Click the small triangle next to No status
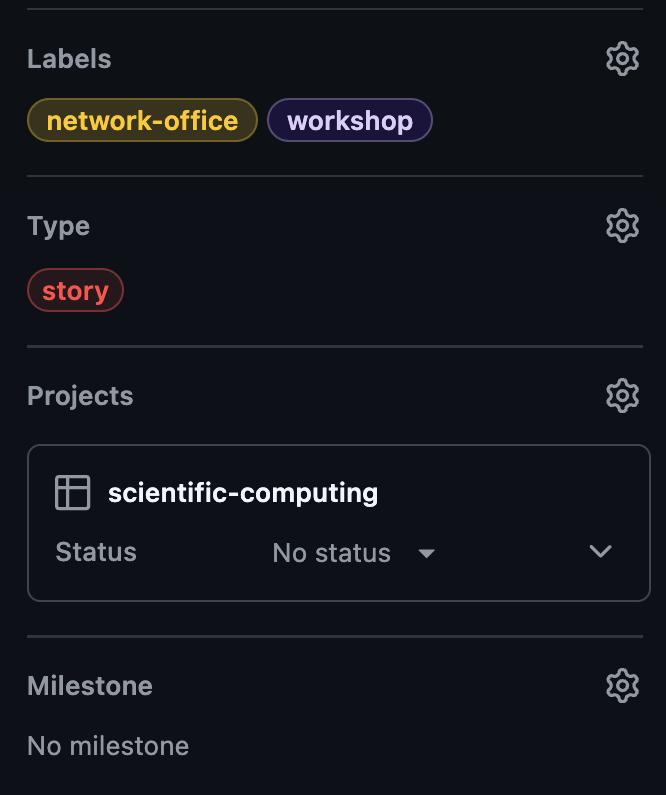 tap(427, 553)
